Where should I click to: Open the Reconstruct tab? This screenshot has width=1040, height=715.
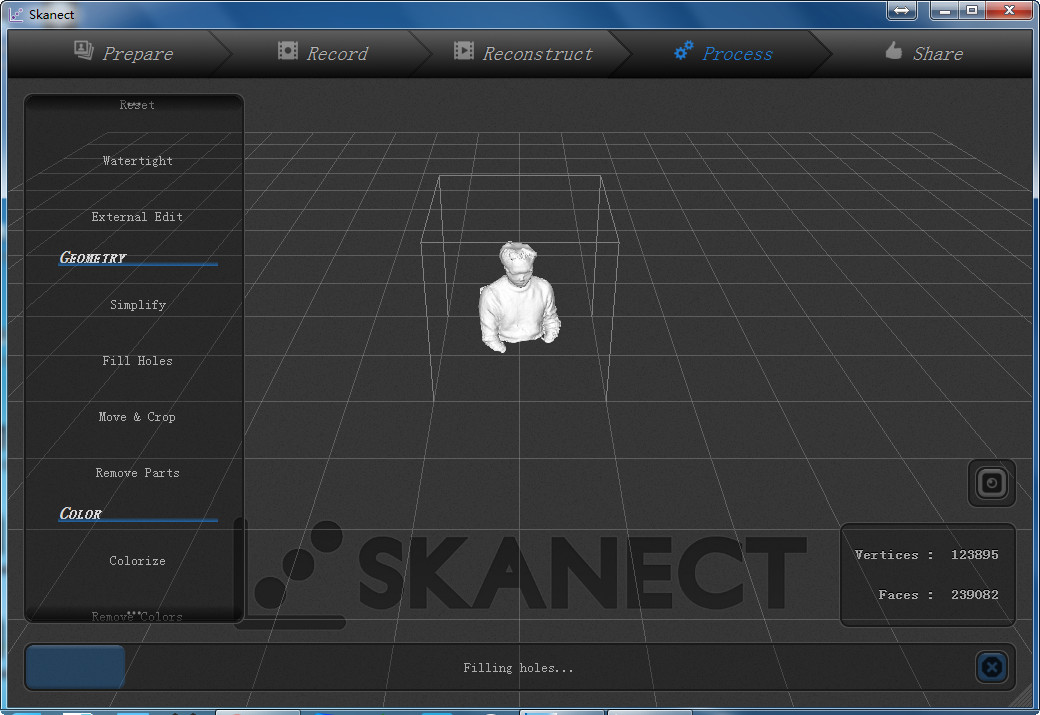pyautogui.click(x=523, y=53)
